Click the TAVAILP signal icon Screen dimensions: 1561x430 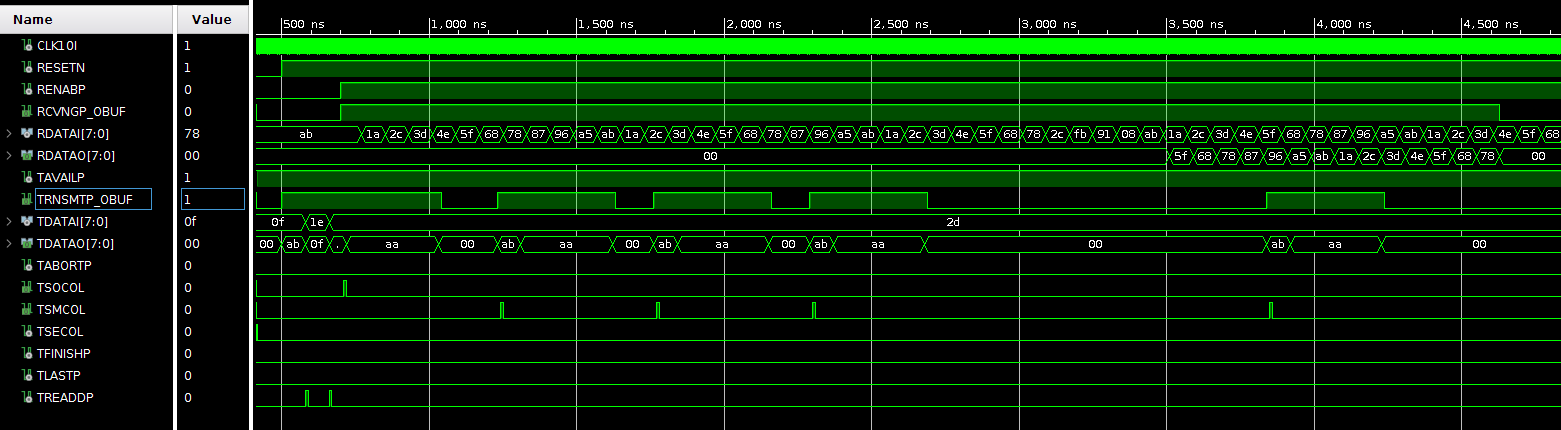[x=27, y=178]
